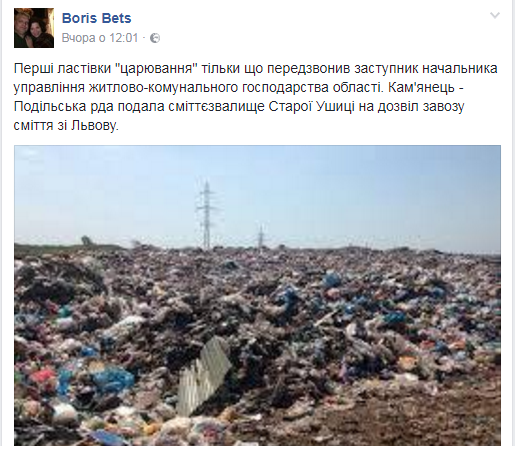Click the public globe privacy icon

coord(155,38)
